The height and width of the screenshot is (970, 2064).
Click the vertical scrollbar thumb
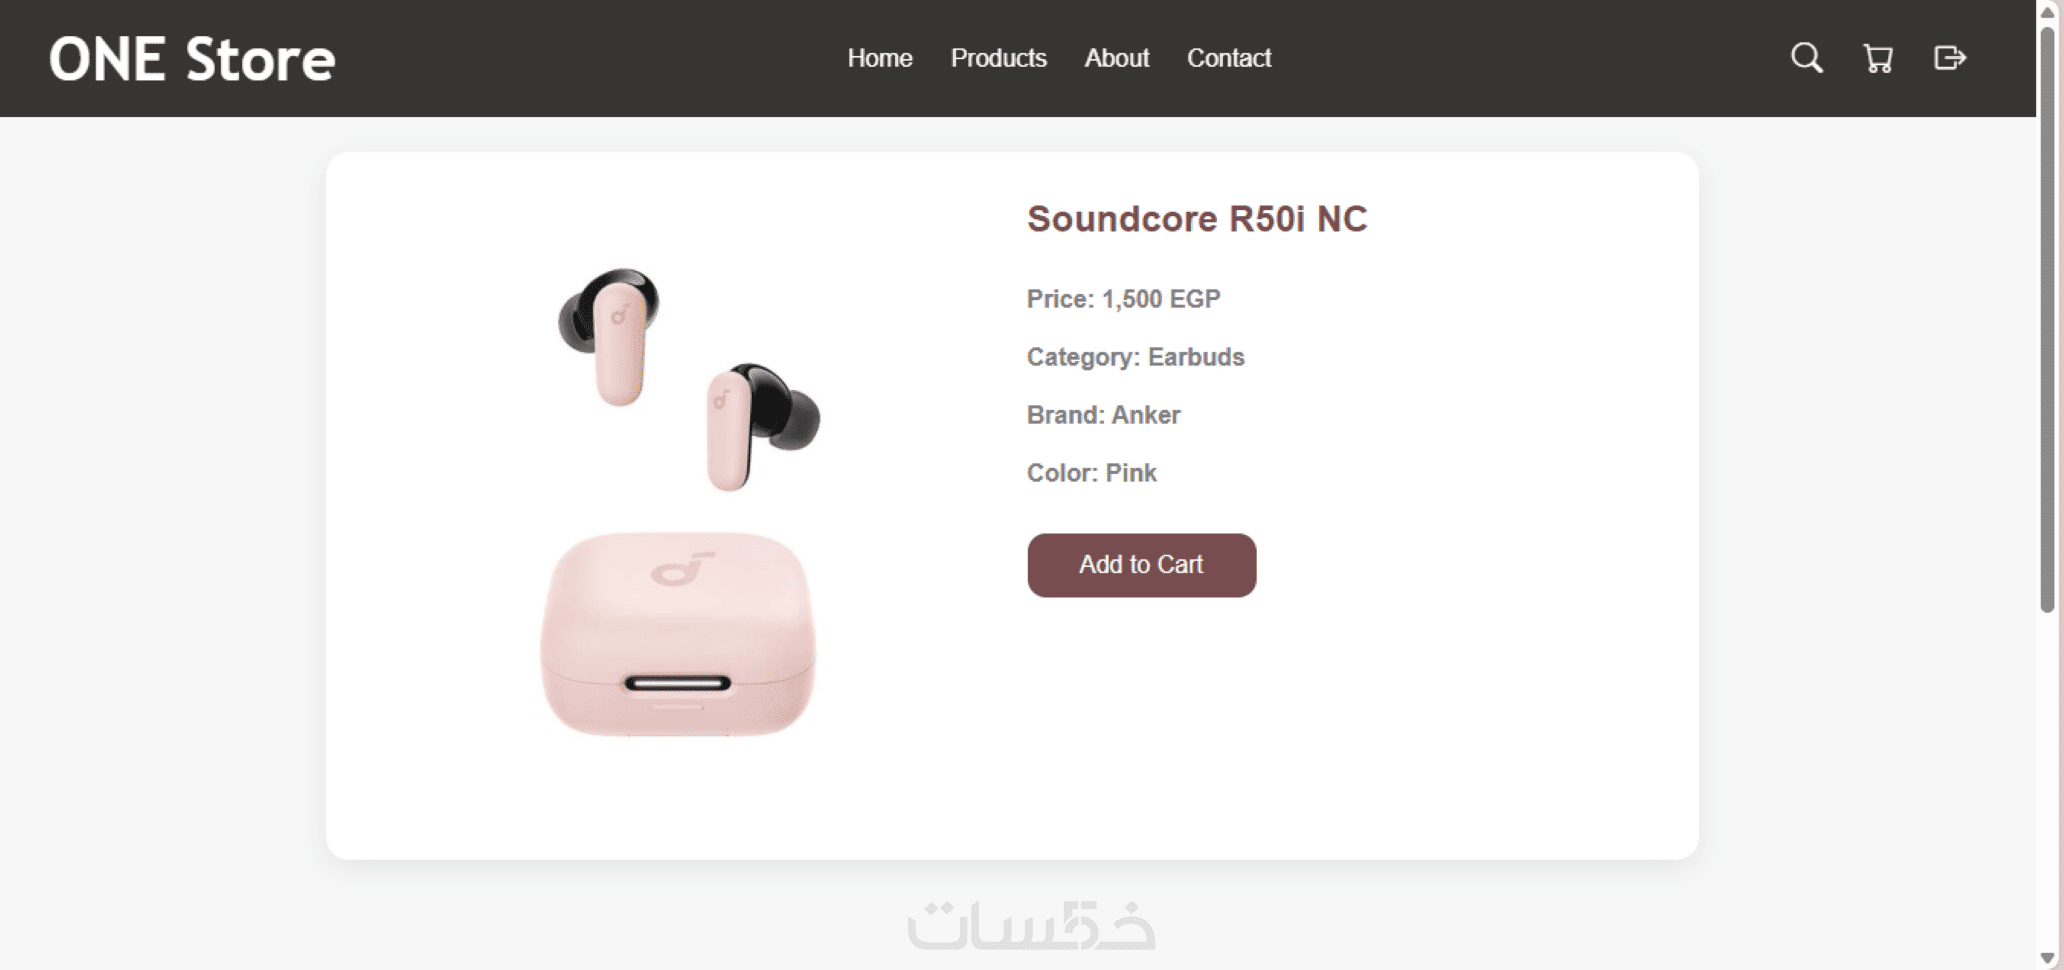coord(2047,320)
